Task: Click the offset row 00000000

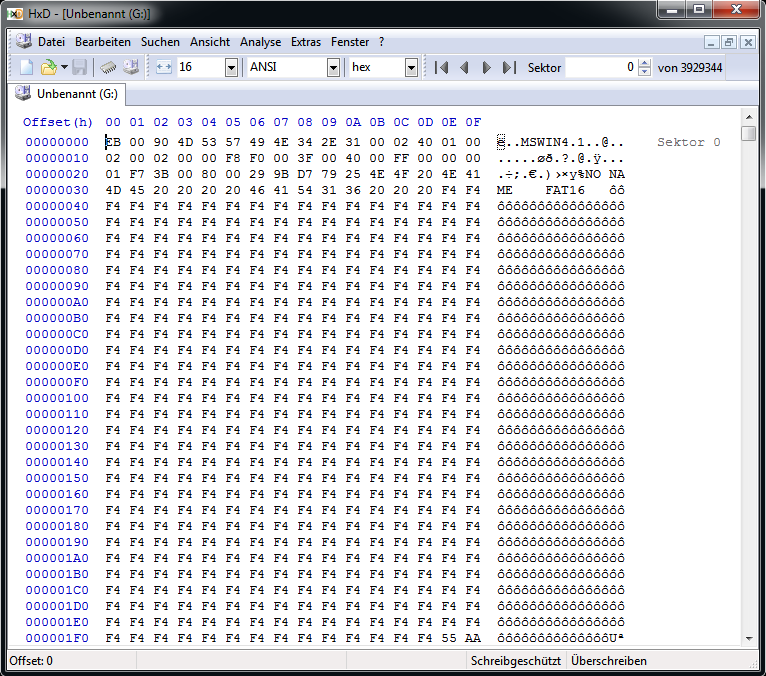Action: [57, 142]
